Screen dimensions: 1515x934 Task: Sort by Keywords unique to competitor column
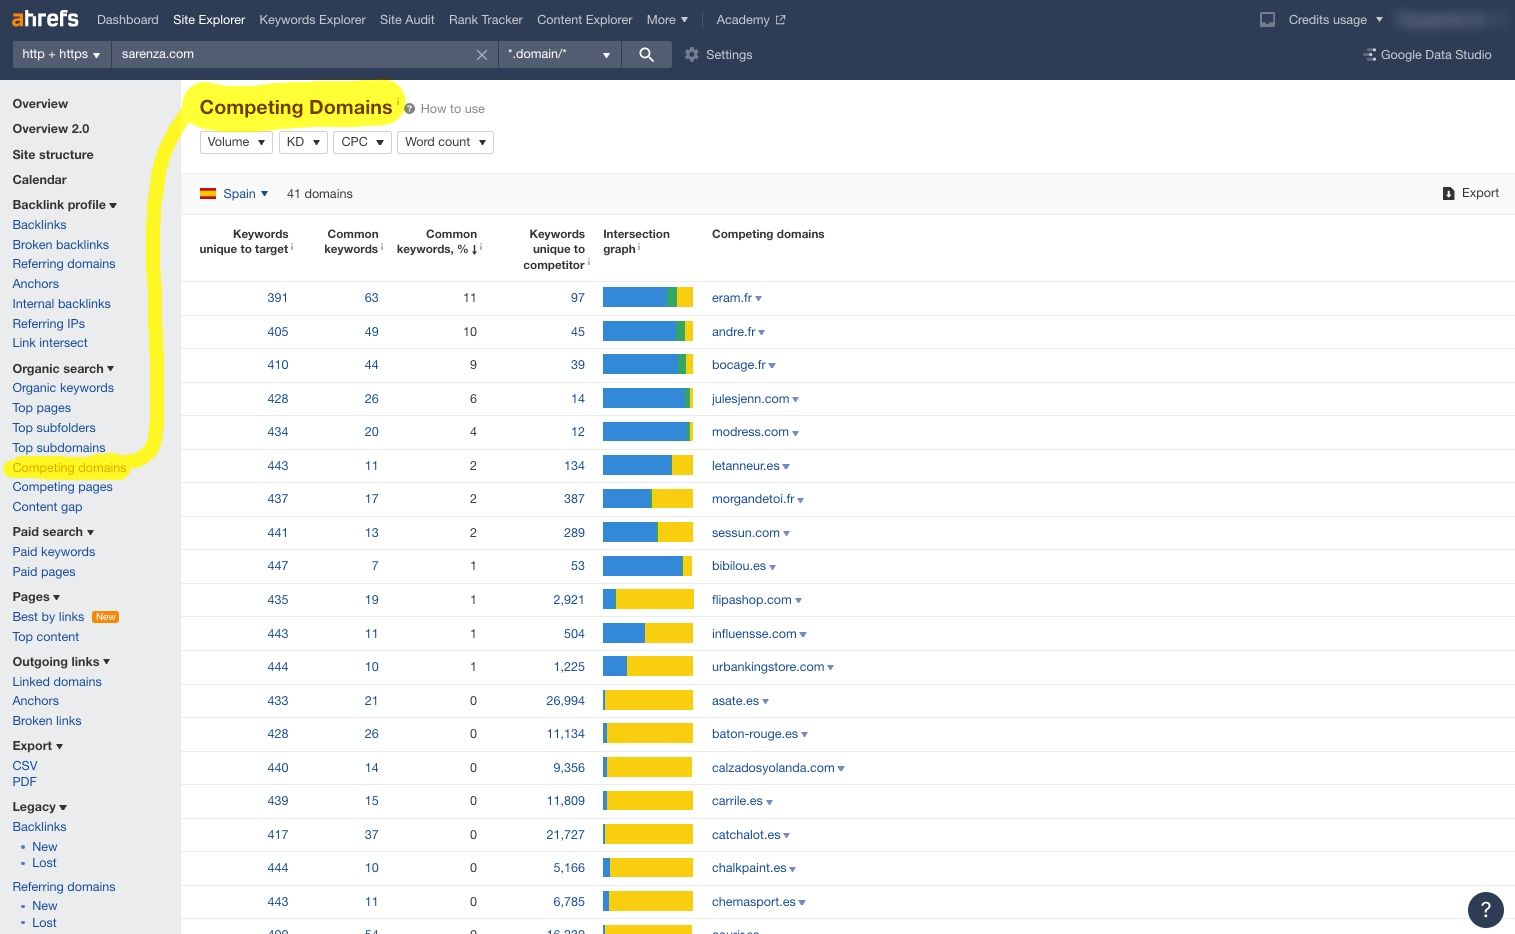tap(556, 249)
